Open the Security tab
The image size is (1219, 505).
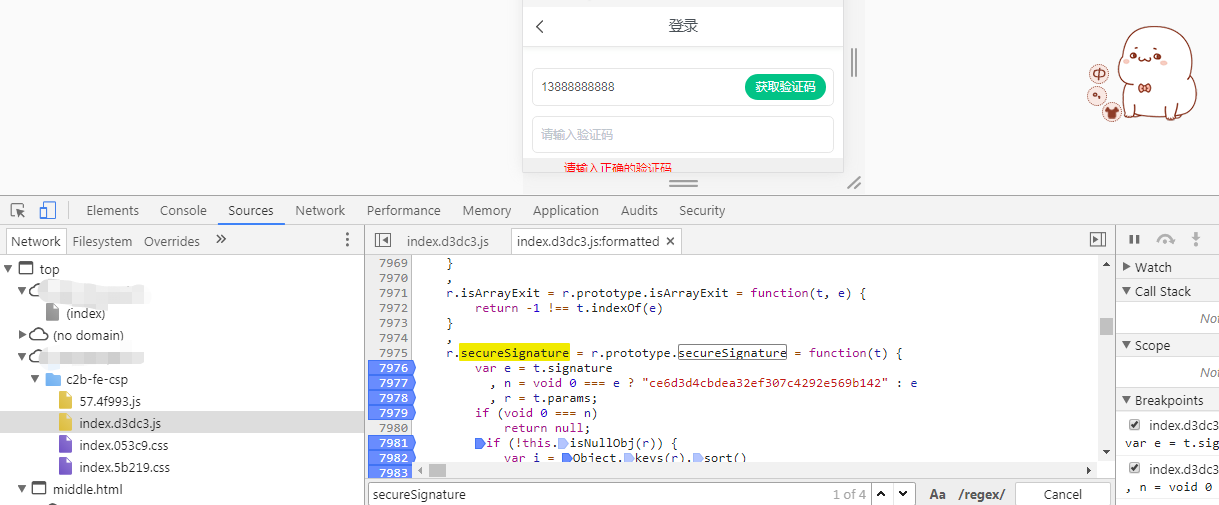pyautogui.click(x=702, y=210)
